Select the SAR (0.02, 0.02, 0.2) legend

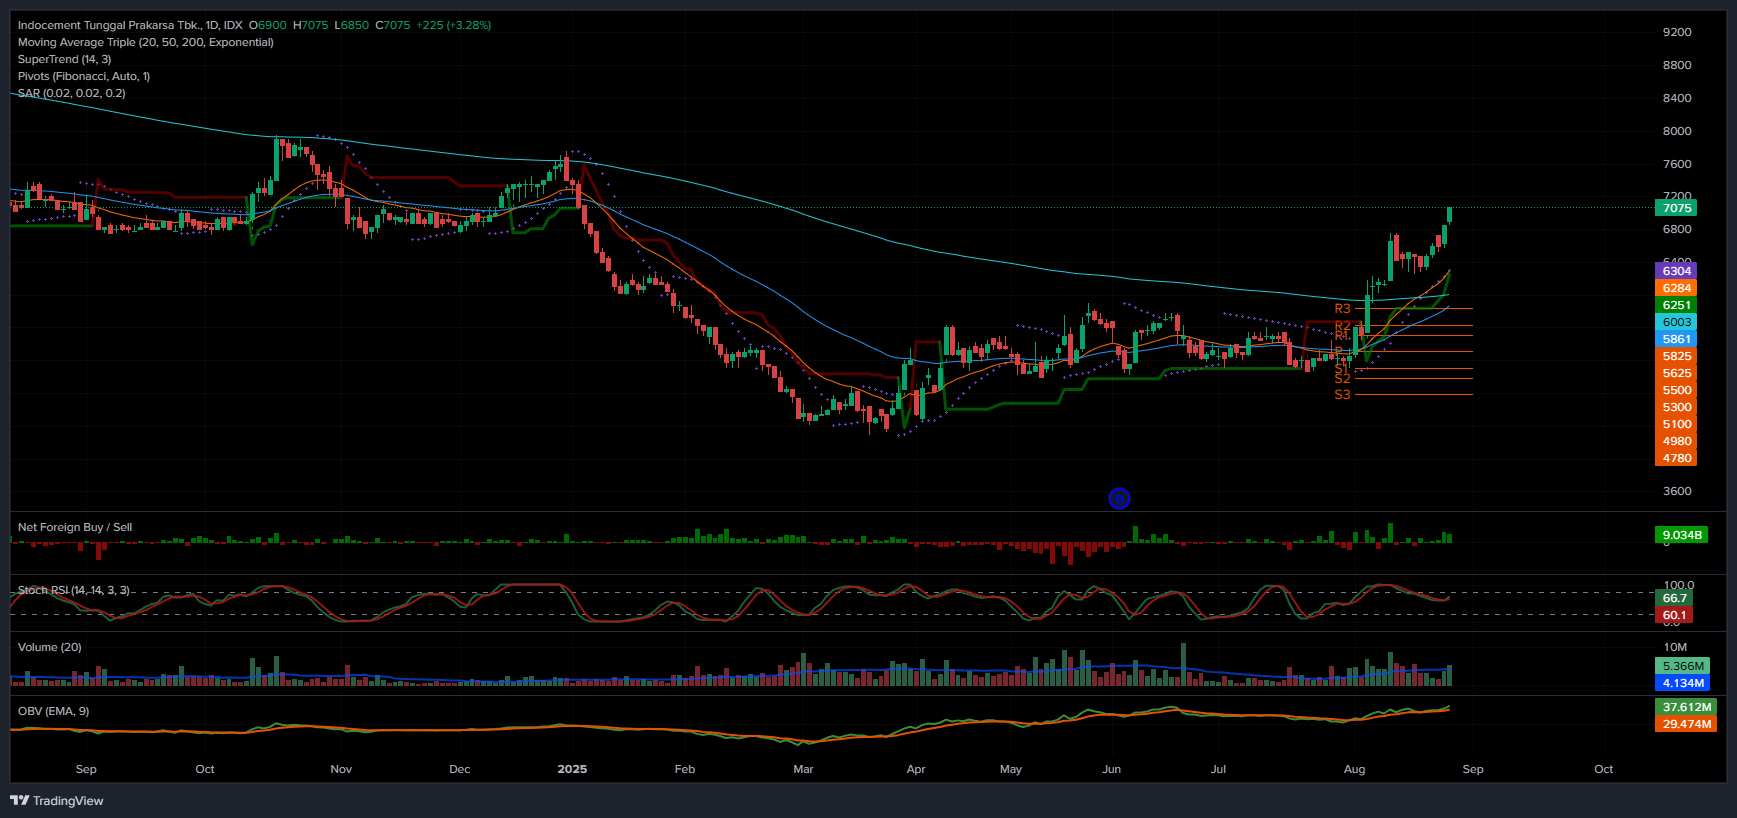coord(72,93)
